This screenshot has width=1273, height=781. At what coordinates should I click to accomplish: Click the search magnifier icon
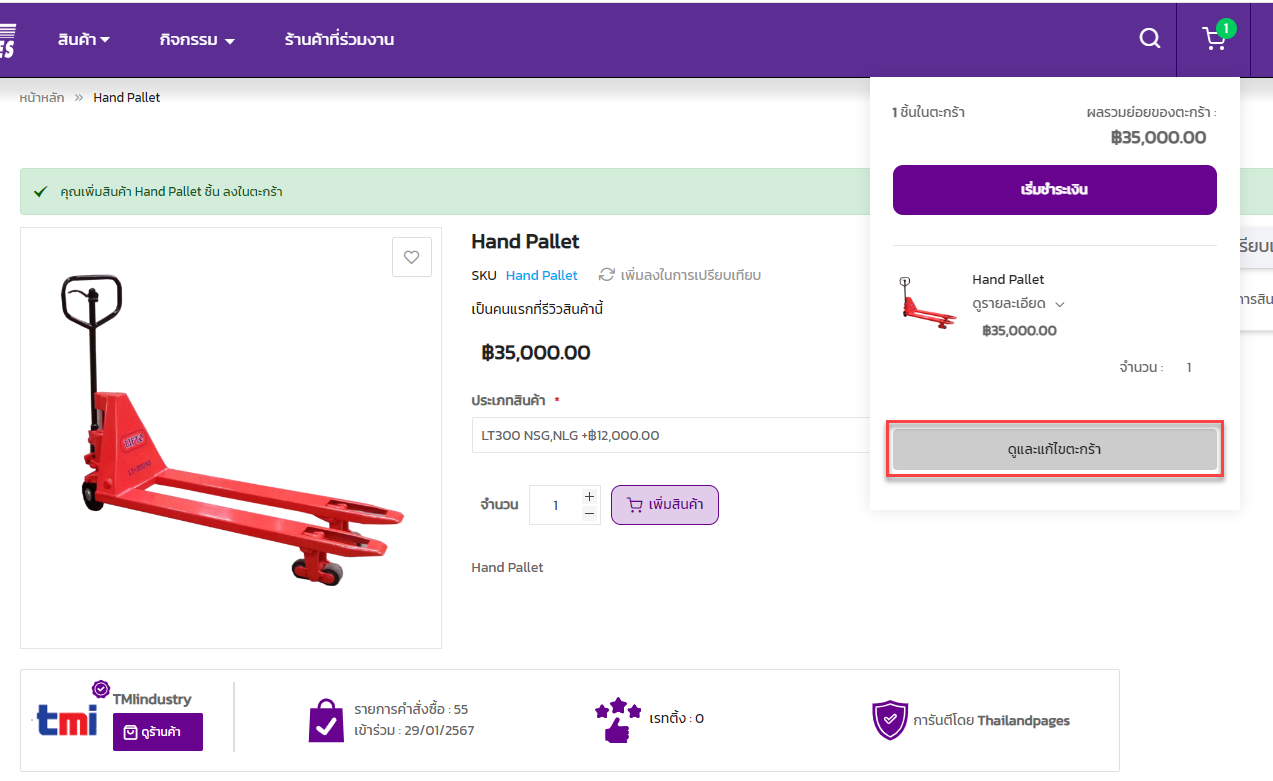(x=1150, y=39)
